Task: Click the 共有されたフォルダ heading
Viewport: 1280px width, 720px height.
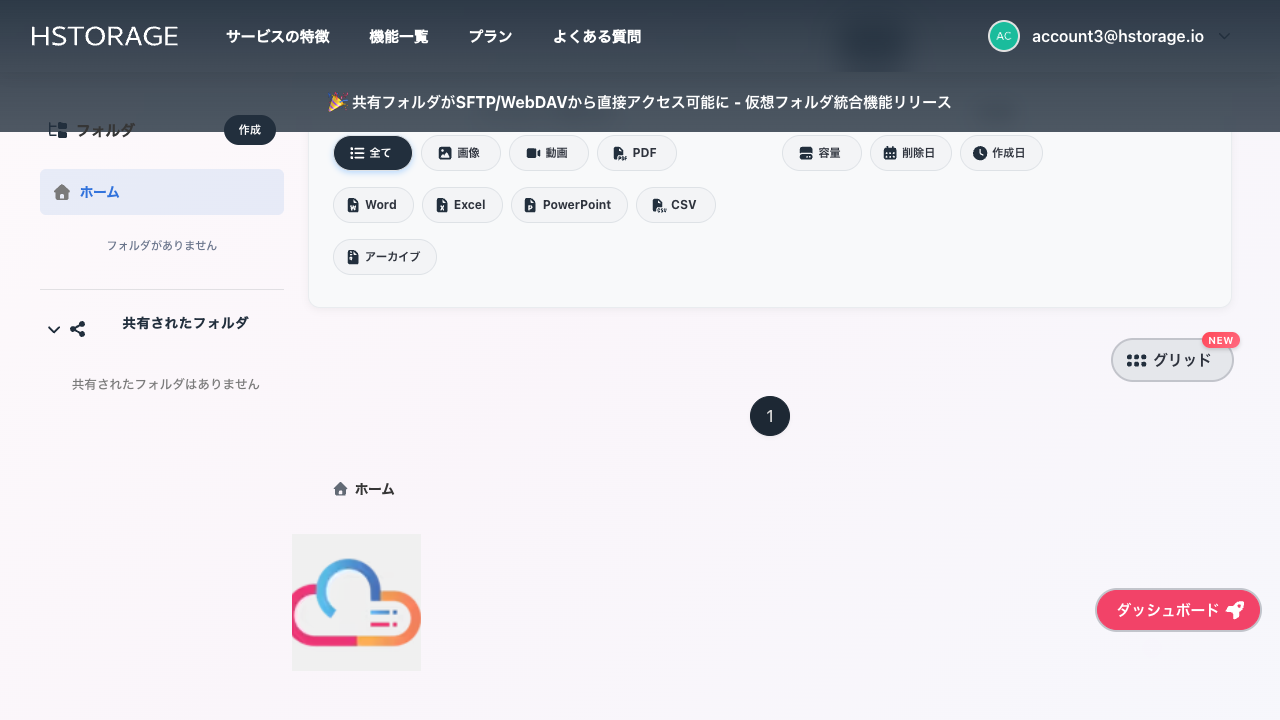Action: click(185, 323)
